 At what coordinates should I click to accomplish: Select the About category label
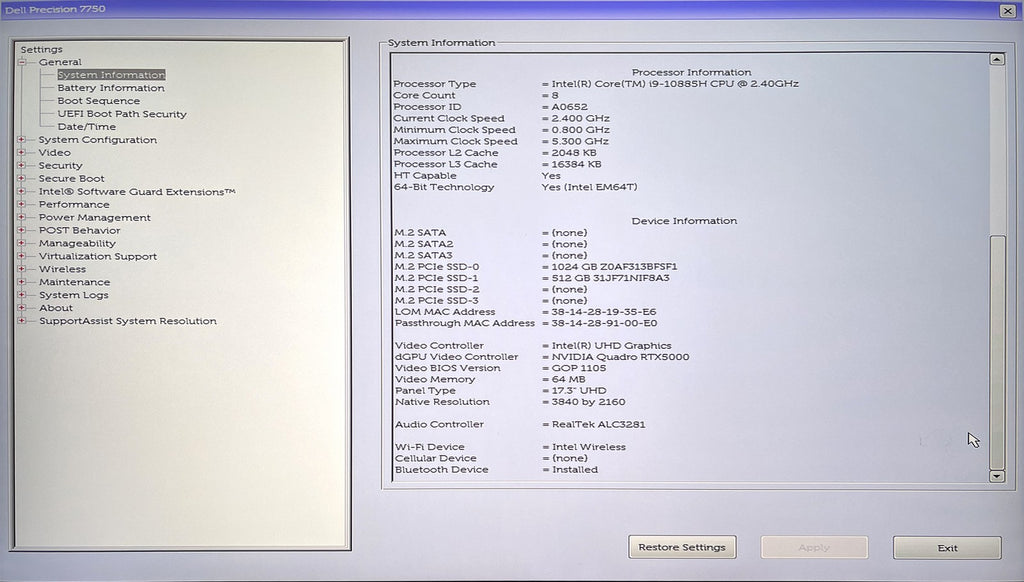pyautogui.click(x=56, y=308)
